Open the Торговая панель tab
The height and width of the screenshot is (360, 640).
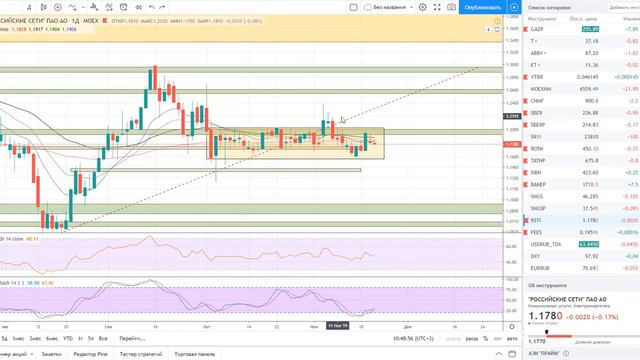(194, 354)
